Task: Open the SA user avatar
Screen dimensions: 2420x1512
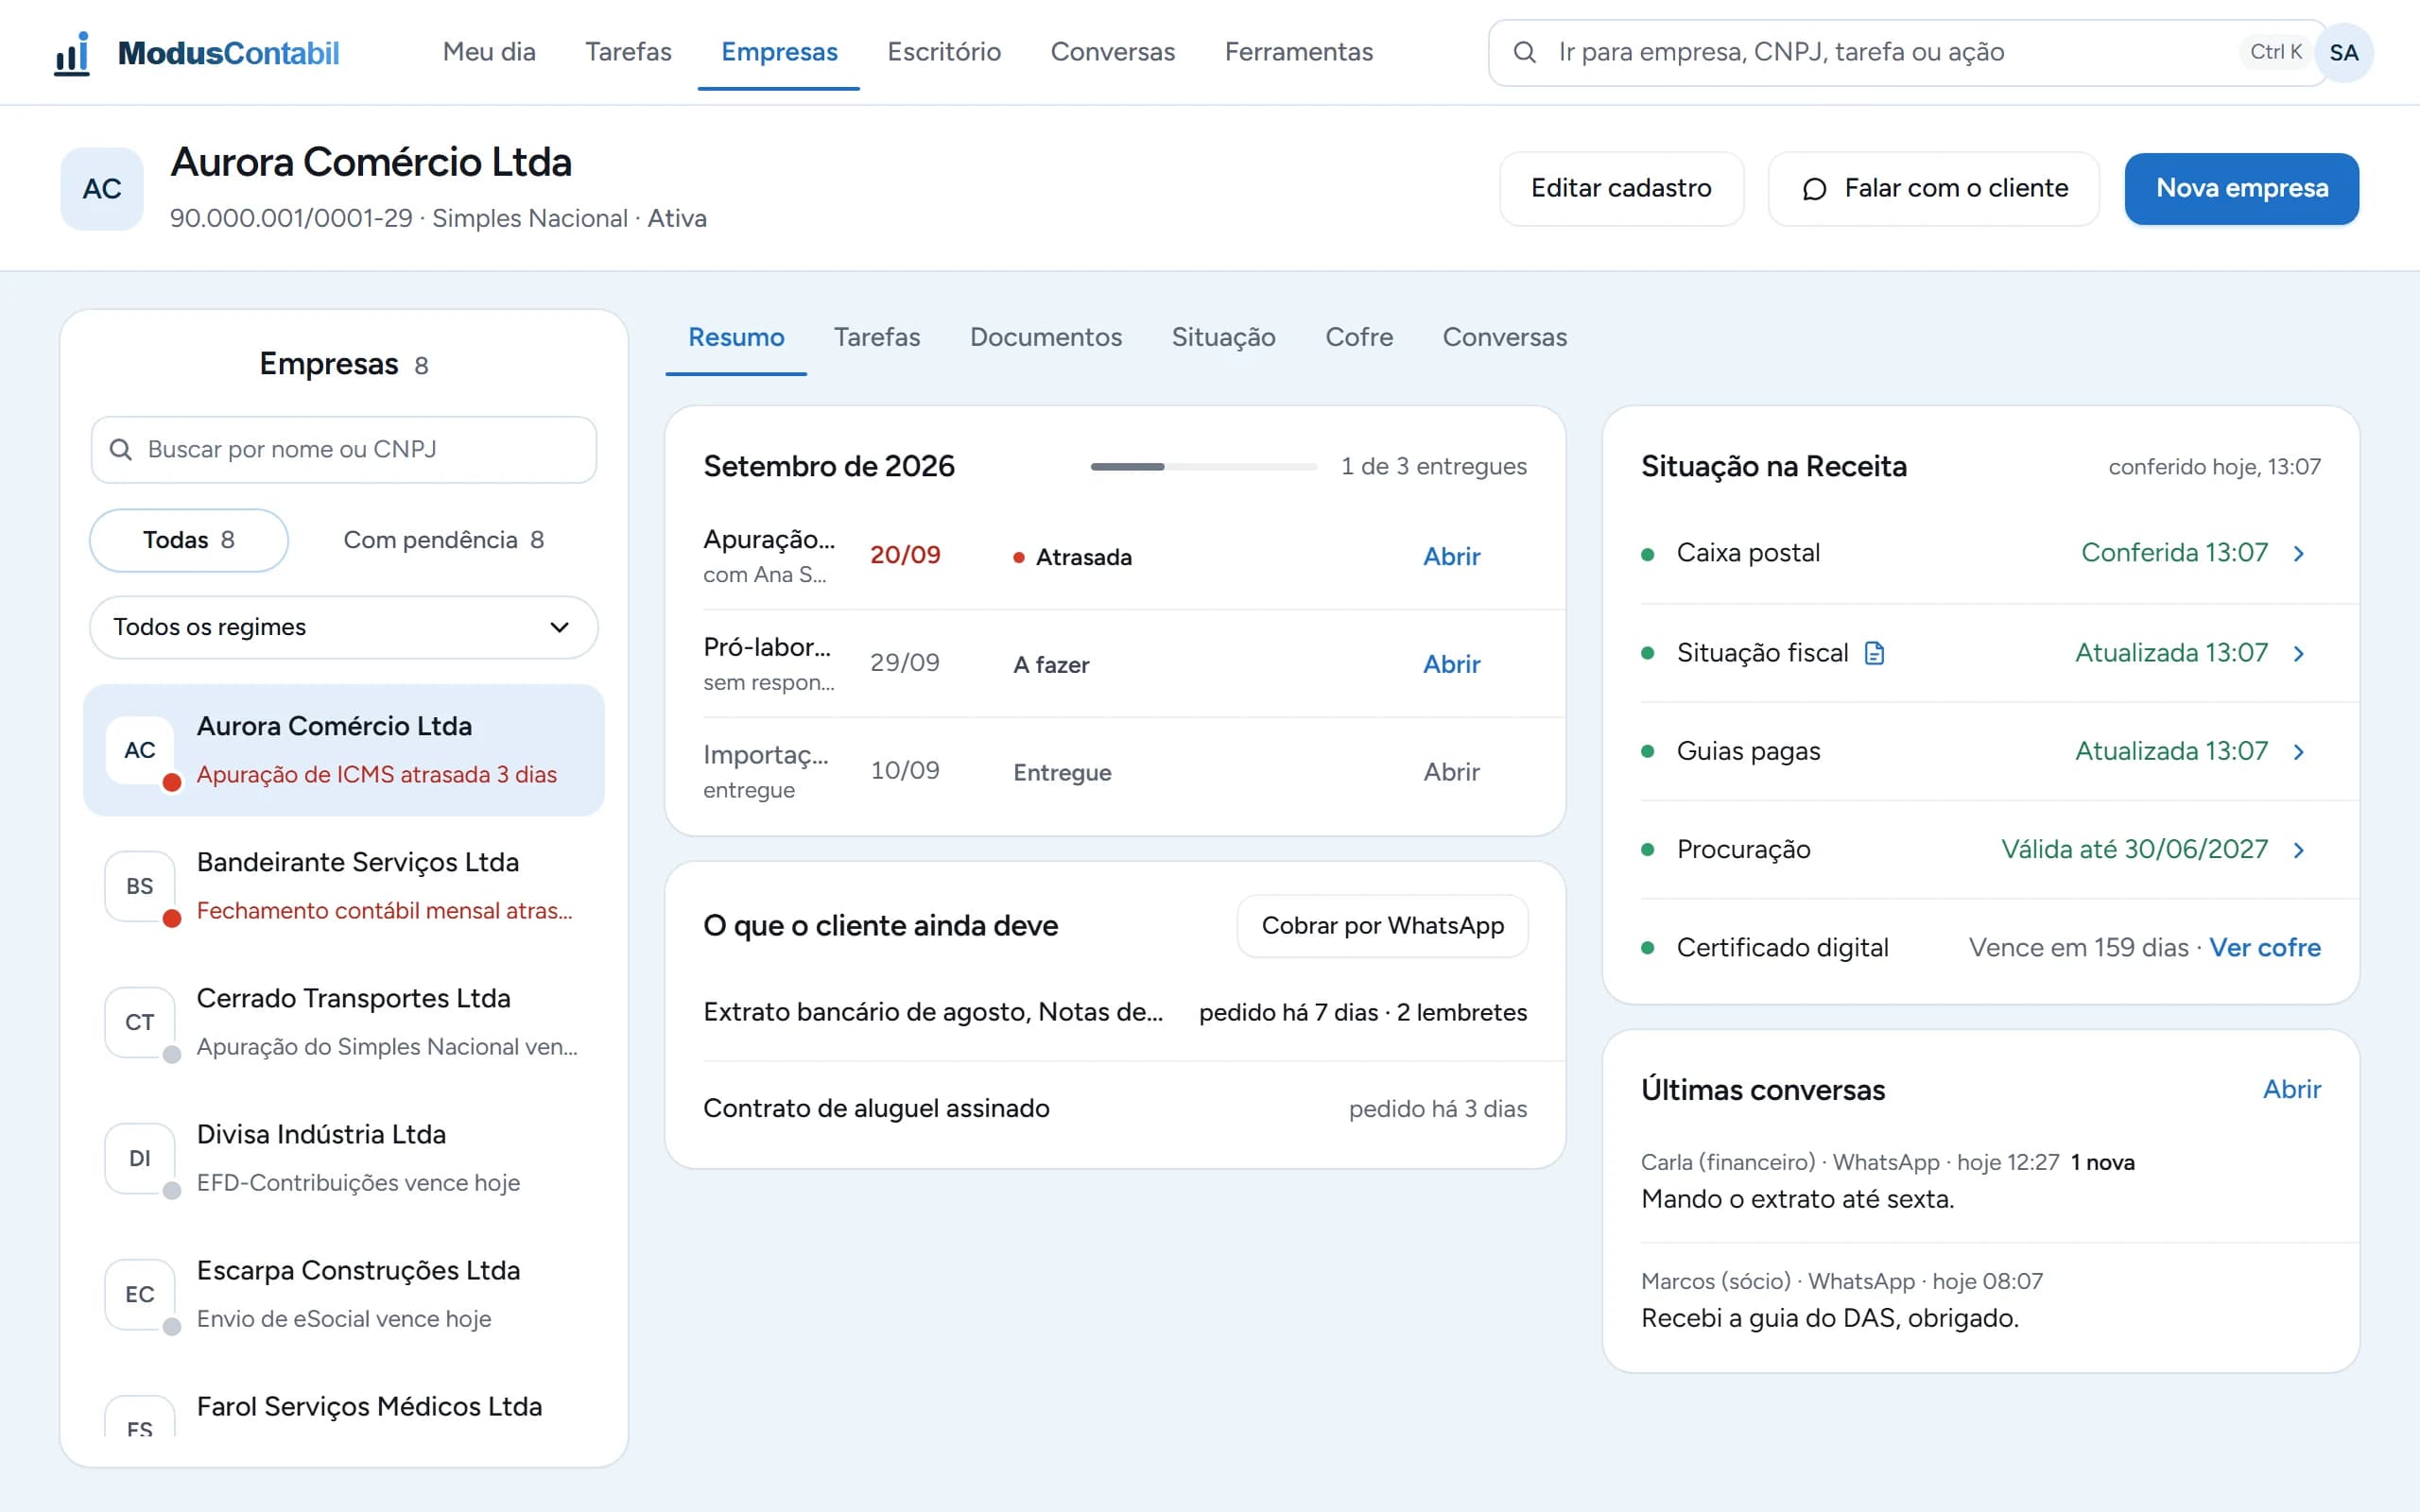Action: pos(2343,52)
